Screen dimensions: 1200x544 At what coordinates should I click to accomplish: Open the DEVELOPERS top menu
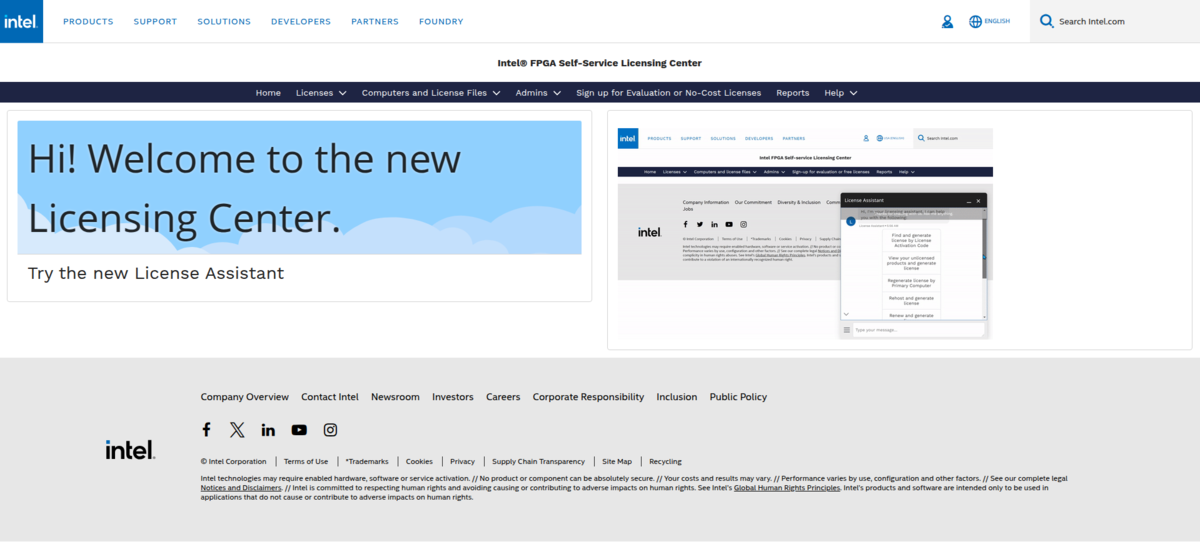301,21
